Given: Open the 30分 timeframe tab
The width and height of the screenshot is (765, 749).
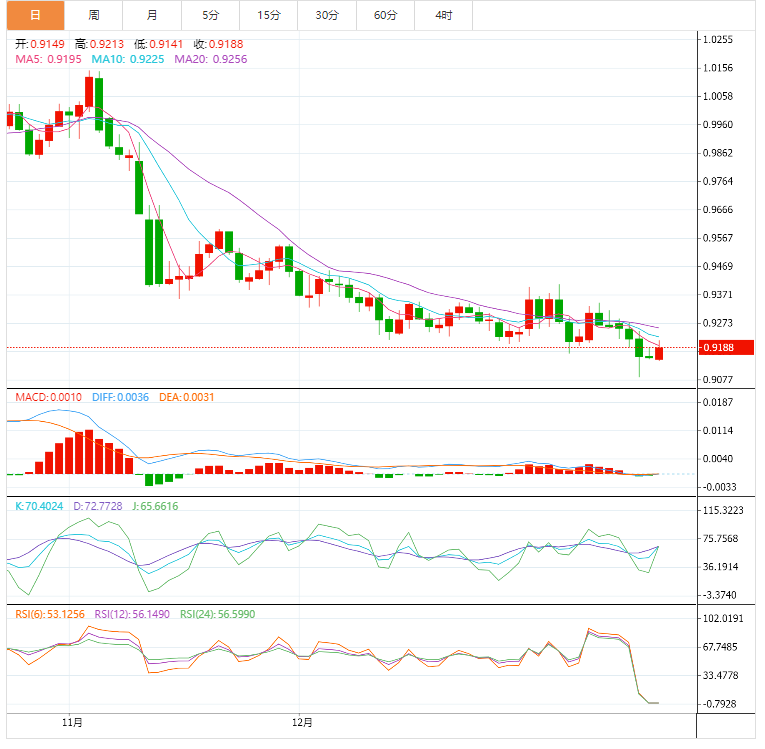Looking at the screenshot, I should (x=327, y=15).
